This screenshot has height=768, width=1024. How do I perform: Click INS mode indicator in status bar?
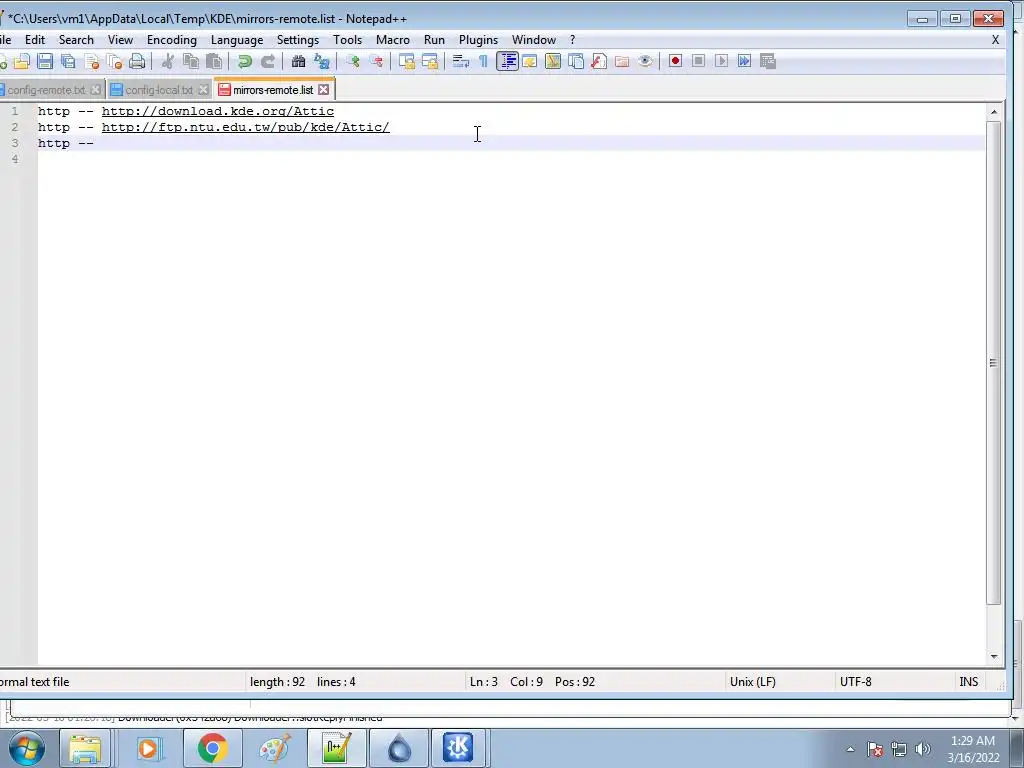[x=968, y=682]
